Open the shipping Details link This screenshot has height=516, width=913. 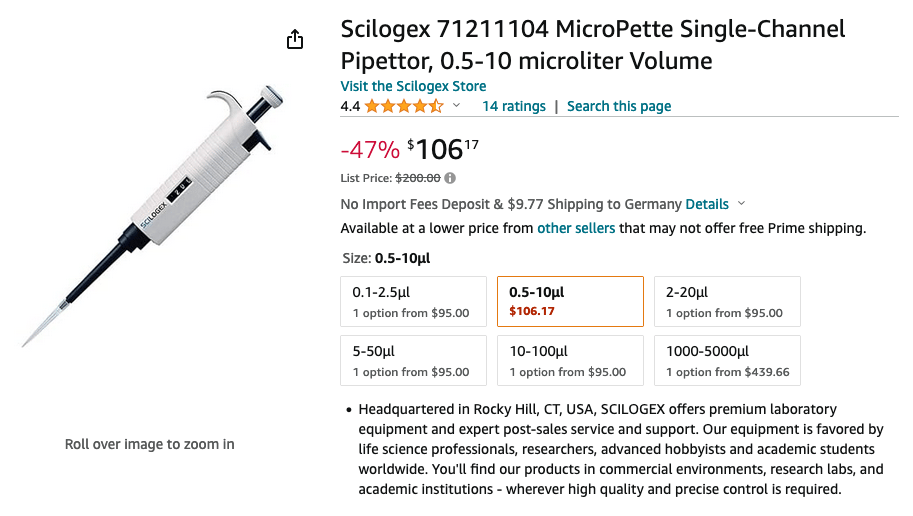pyautogui.click(x=707, y=204)
